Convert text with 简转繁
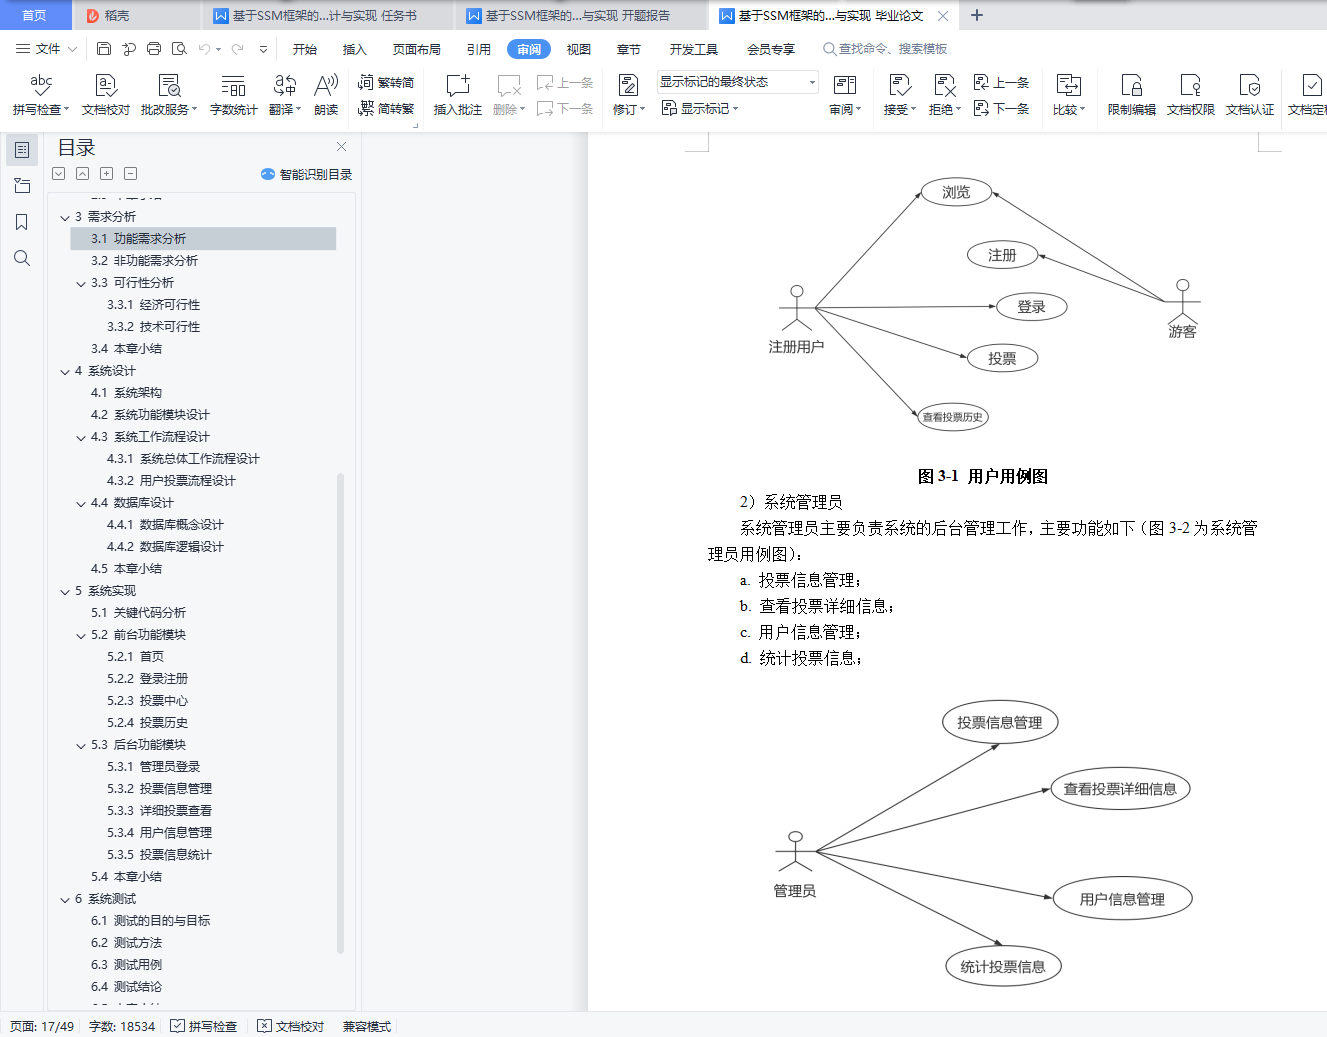 coord(386,108)
